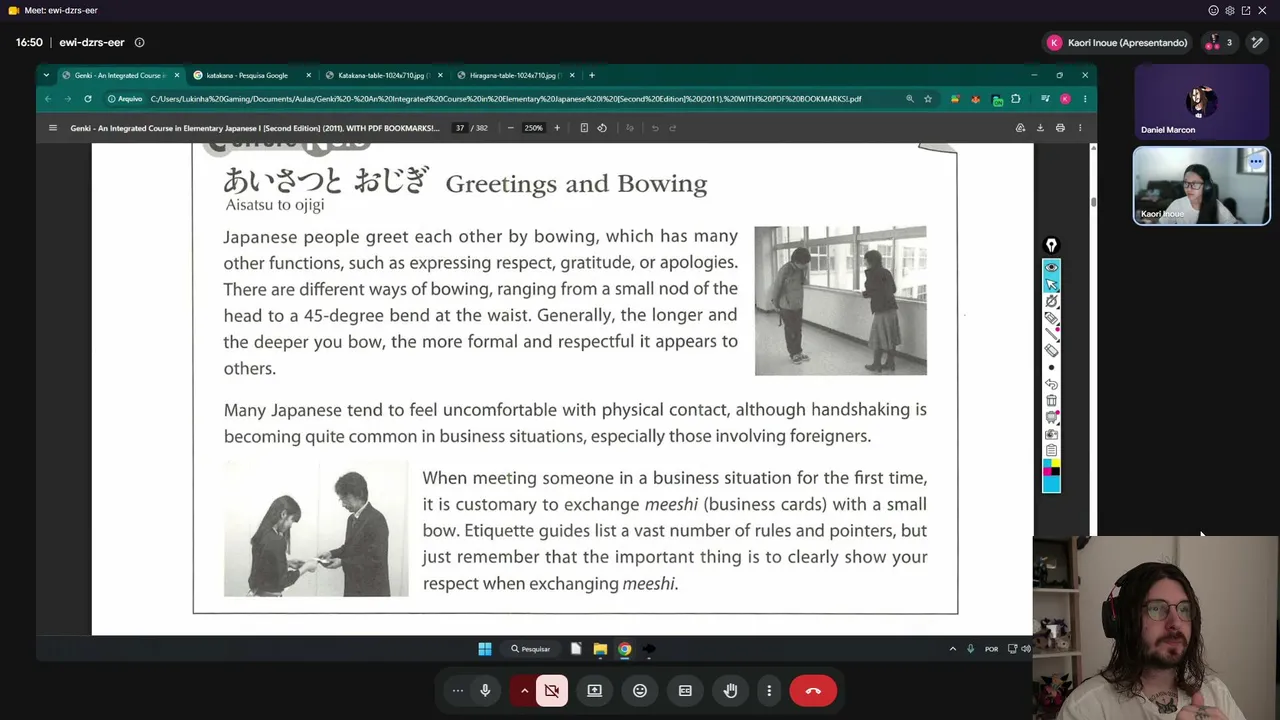
Task: Click Kaori Inoue (Apresentando) presenter chip
Action: coord(1117,43)
